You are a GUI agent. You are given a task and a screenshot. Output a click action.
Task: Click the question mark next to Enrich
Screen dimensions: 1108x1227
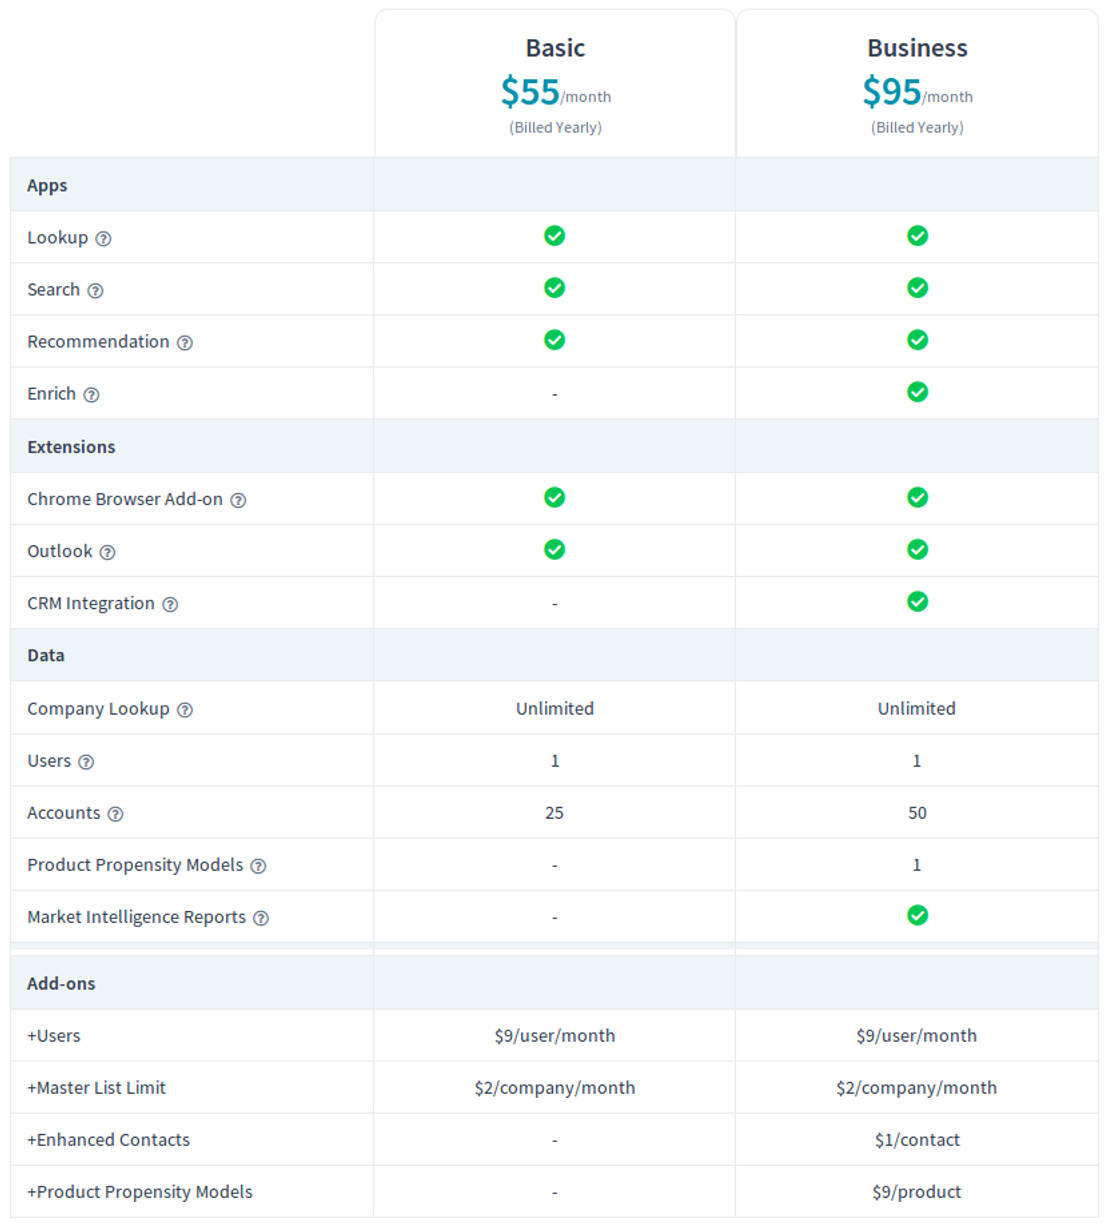[91, 395]
